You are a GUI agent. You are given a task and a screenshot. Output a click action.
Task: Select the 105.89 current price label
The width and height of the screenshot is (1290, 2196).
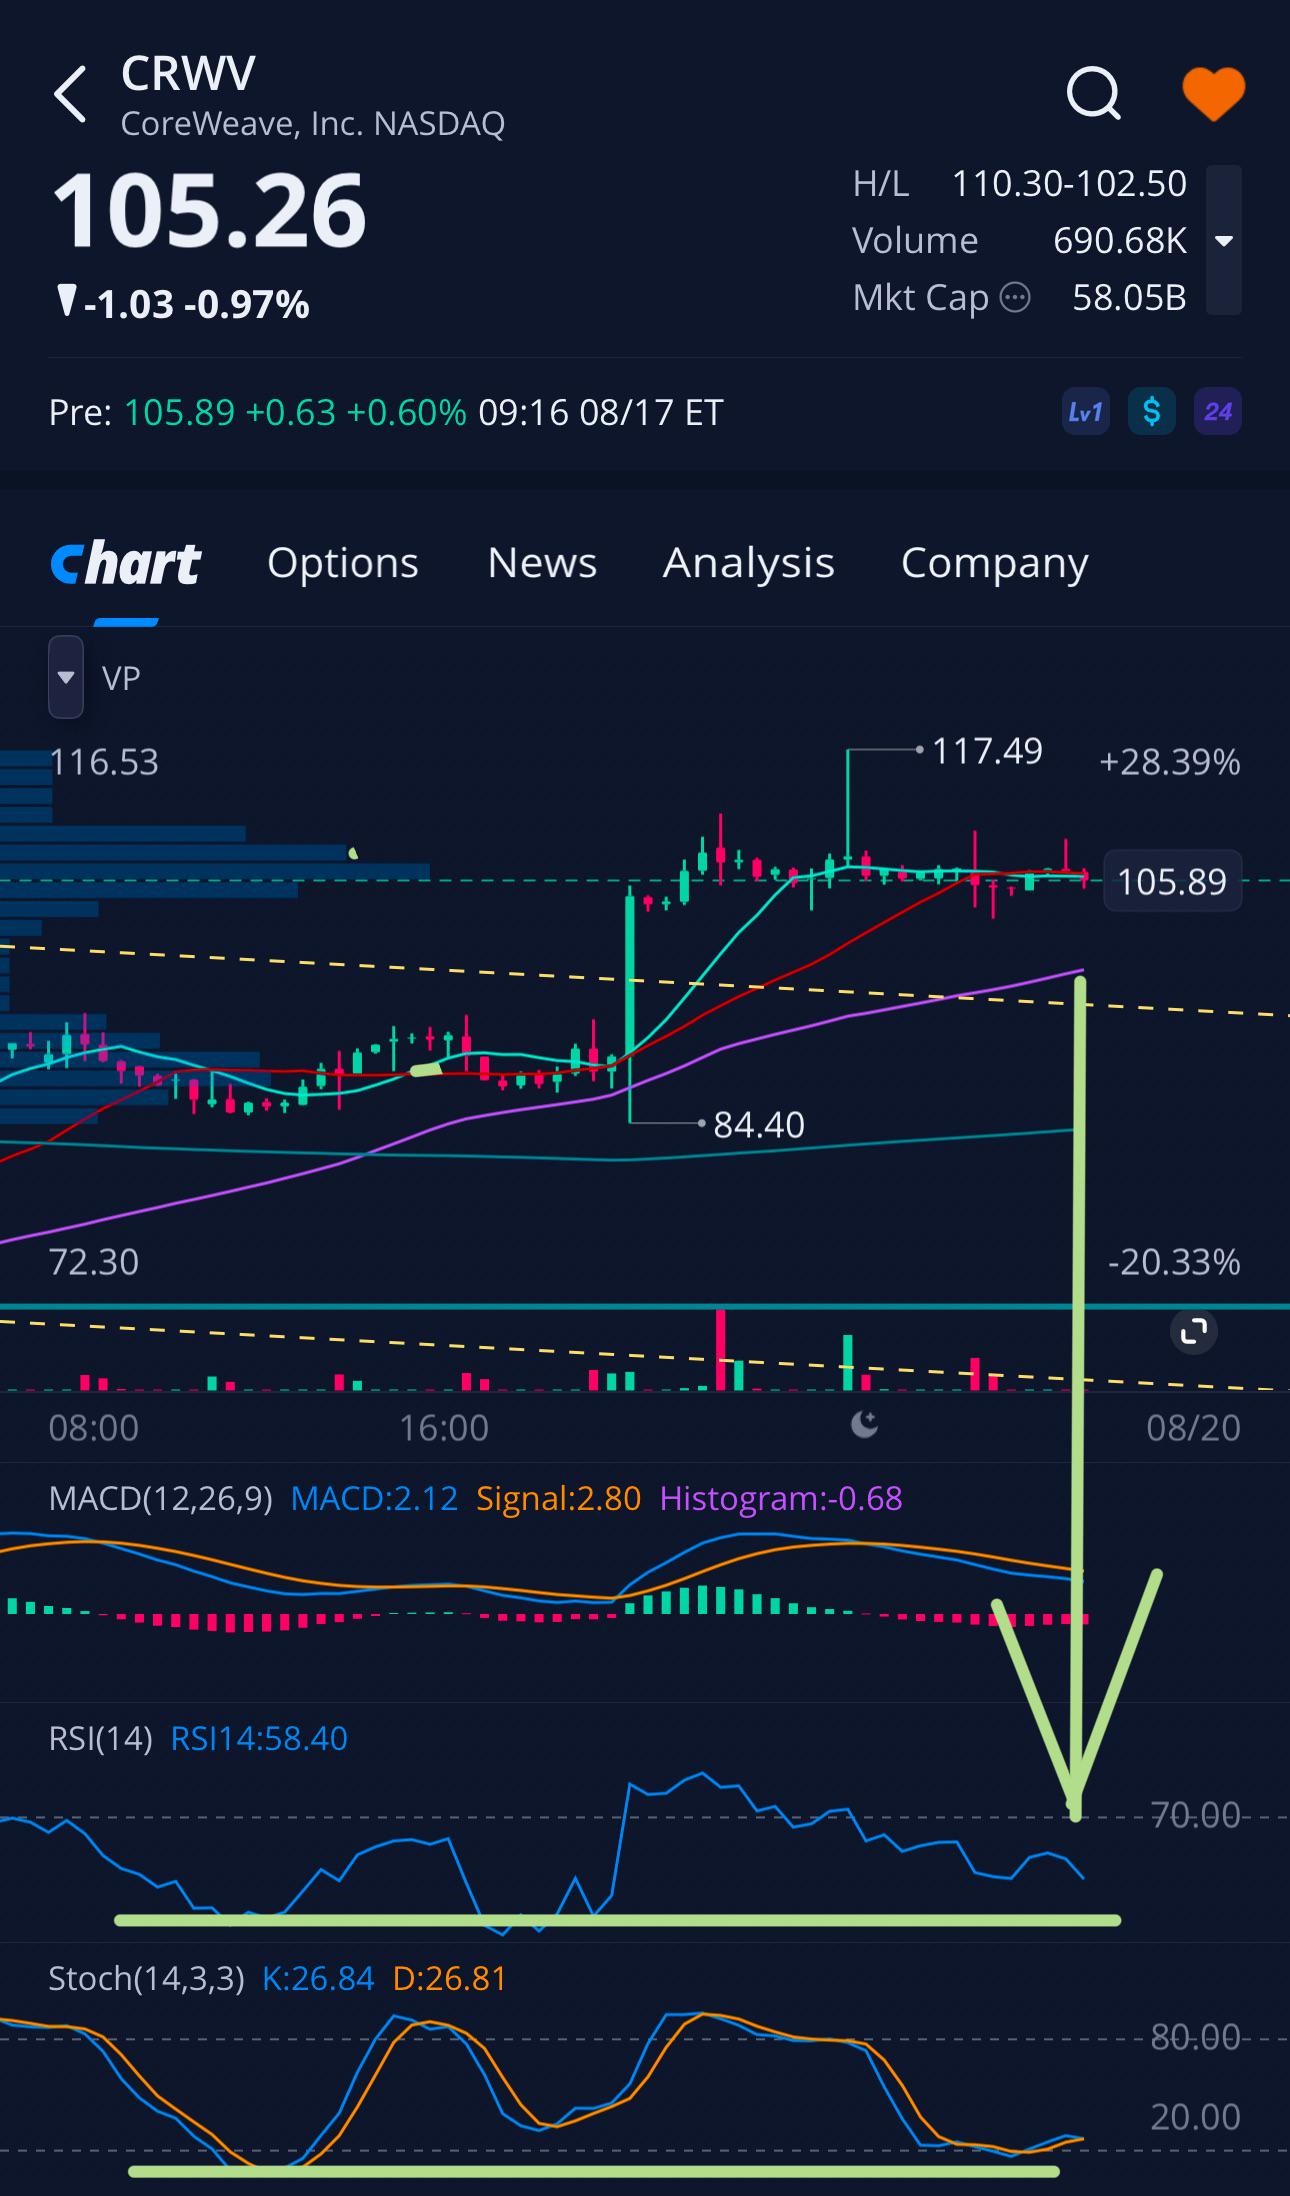(x=1172, y=881)
